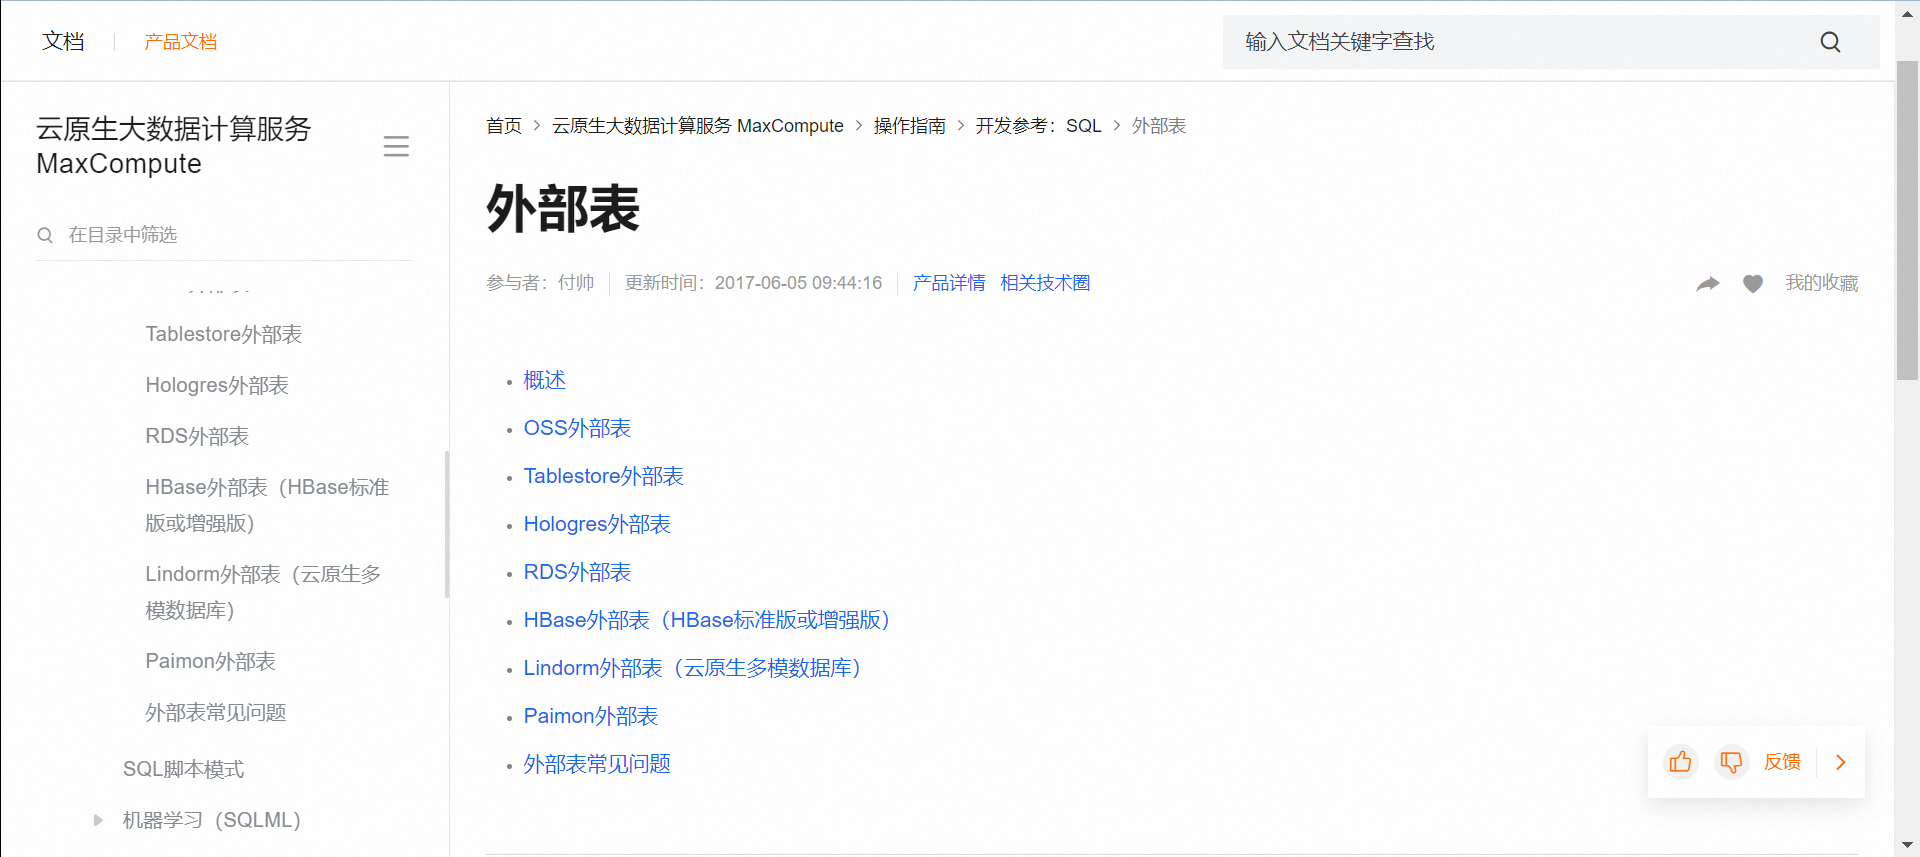Select 机器学习（SQLML） in the sidebar tree
Viewport: 1920px width, 857px height.
pos(212,820)
